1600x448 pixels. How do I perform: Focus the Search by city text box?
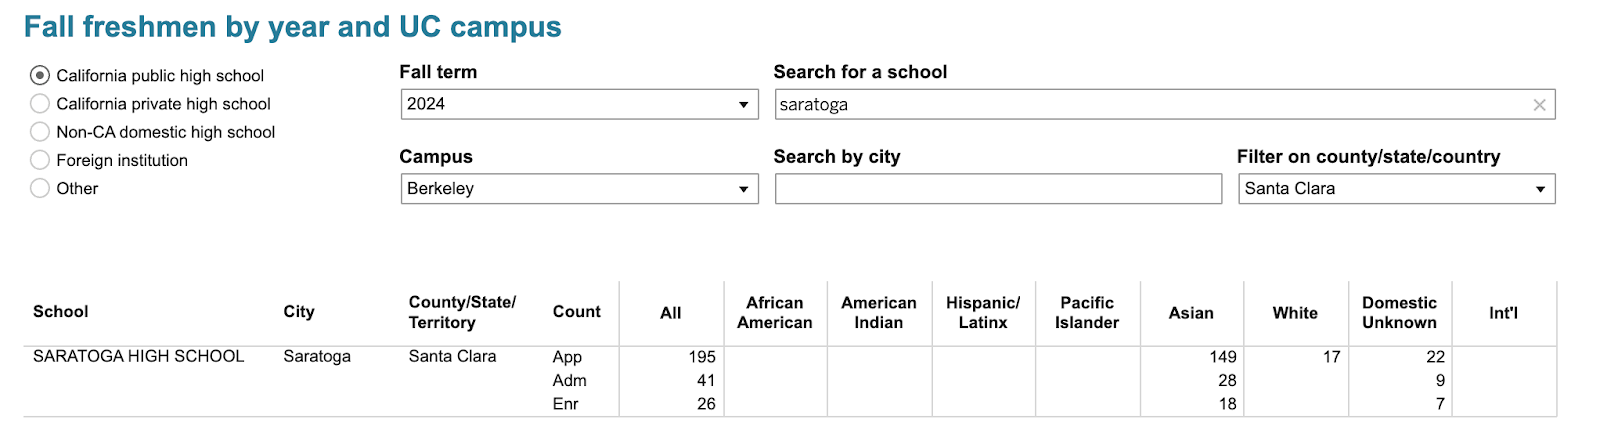point(997,189)
